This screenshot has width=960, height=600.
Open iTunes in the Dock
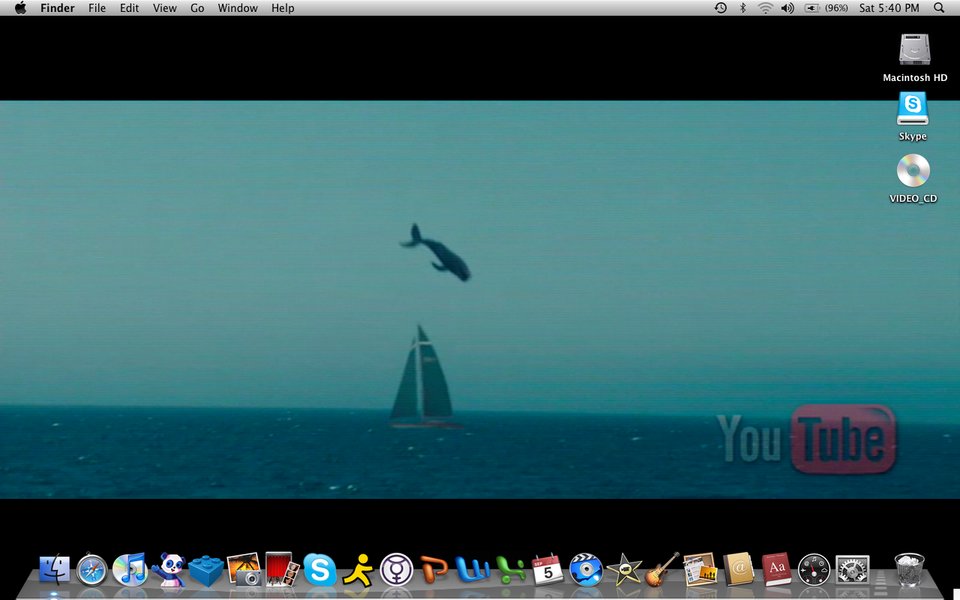pyautogui.click(x=130, y=569)
